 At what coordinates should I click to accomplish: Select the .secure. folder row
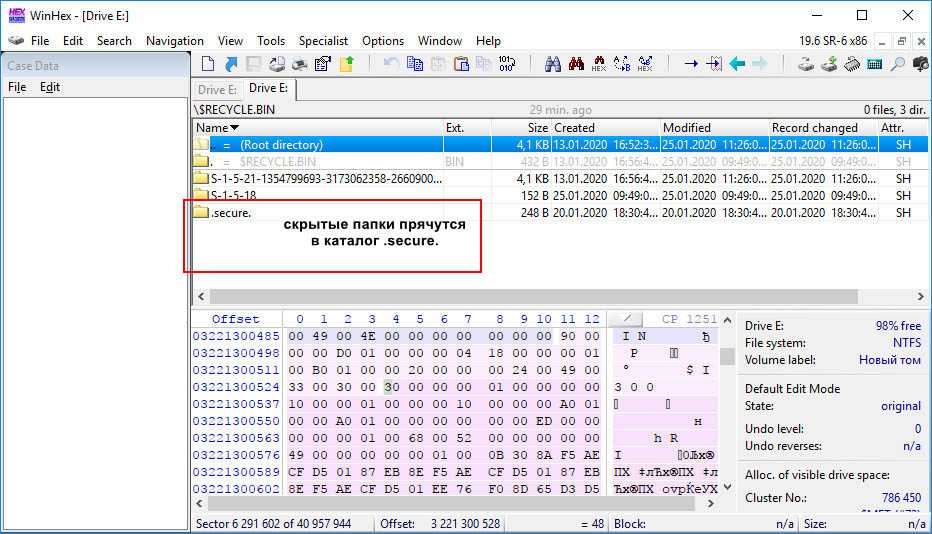pos(231,212)
